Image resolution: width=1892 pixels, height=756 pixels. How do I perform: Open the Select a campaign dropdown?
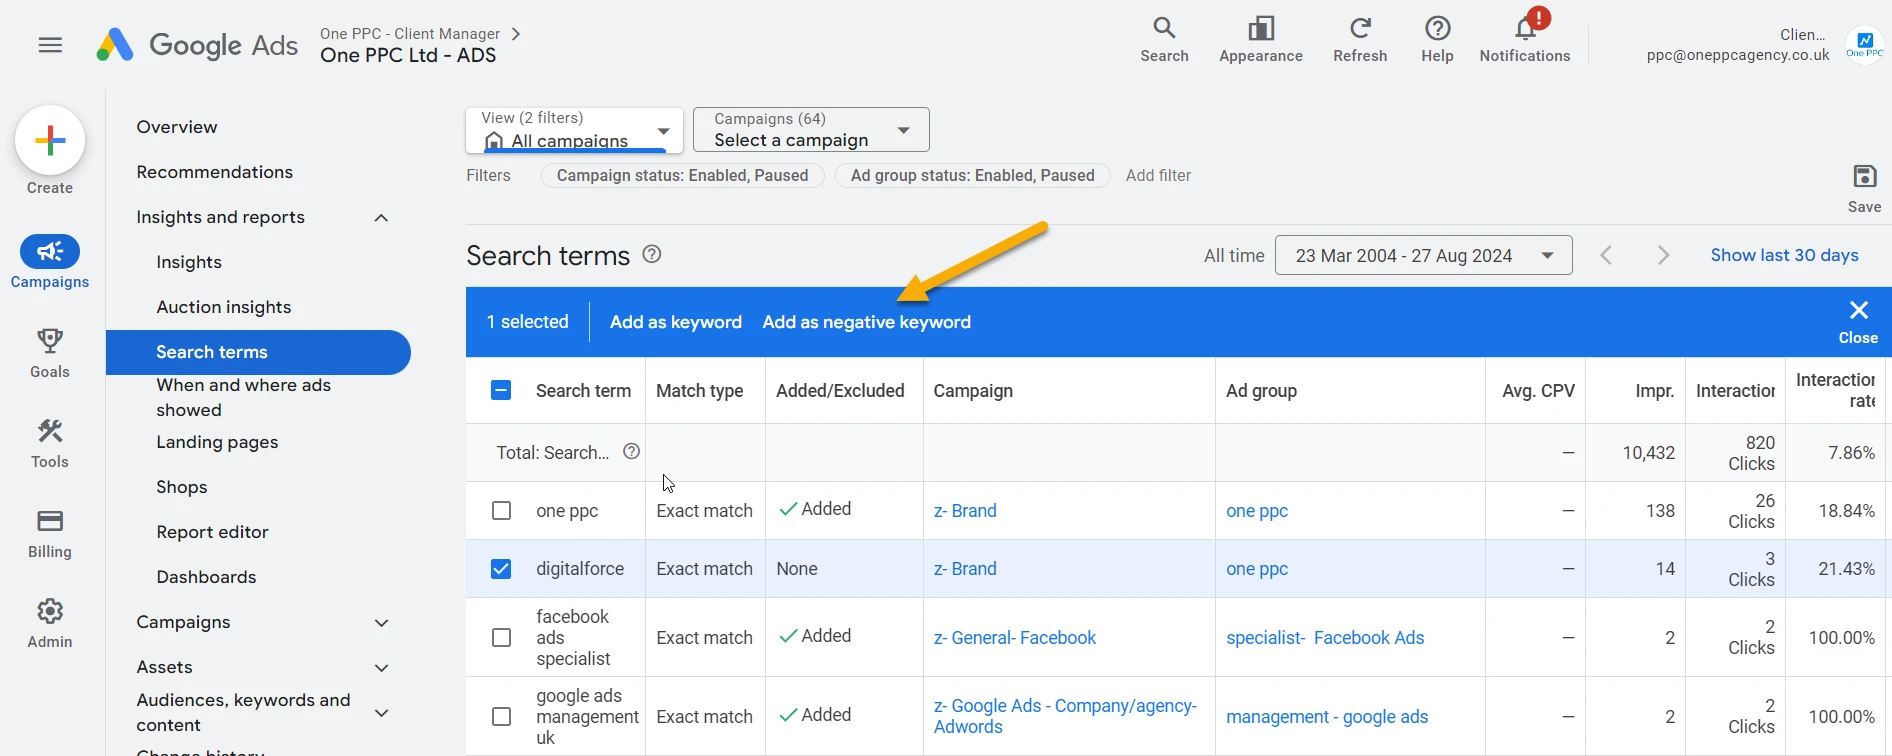pyautogui.click(x=811, y=130)
